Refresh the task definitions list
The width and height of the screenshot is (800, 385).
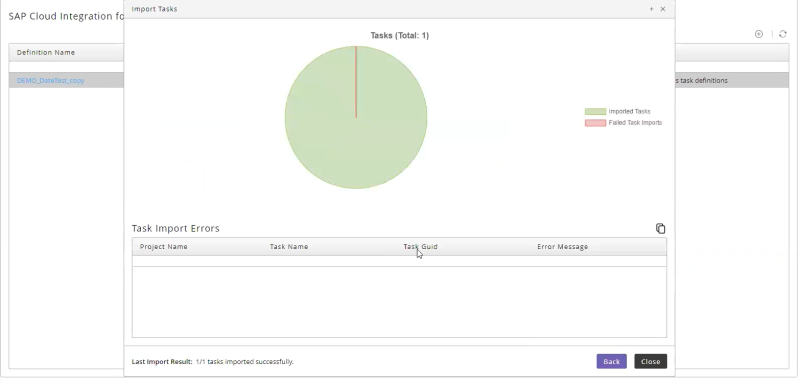point(783,34)
